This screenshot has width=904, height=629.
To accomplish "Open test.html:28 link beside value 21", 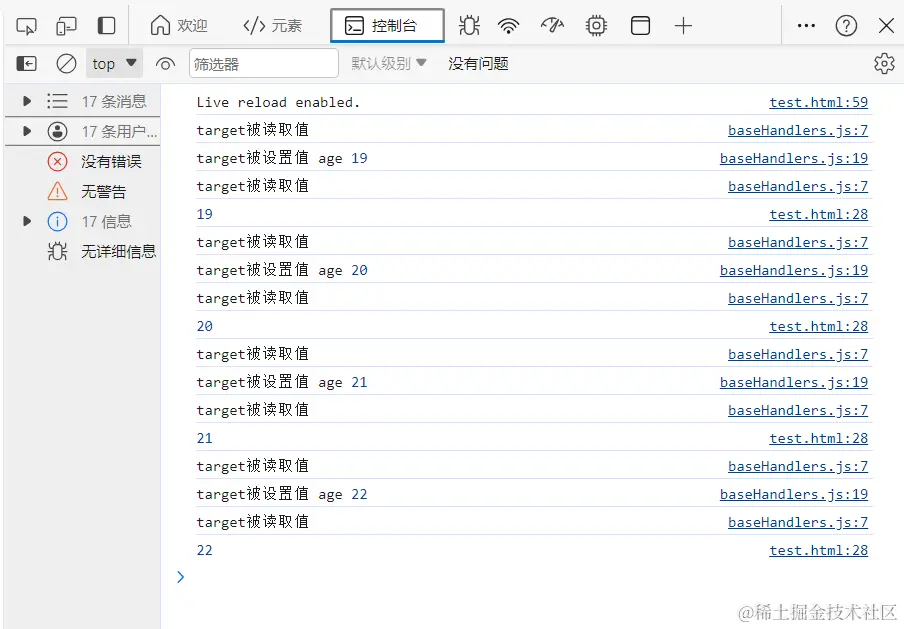I will [818, 438].
